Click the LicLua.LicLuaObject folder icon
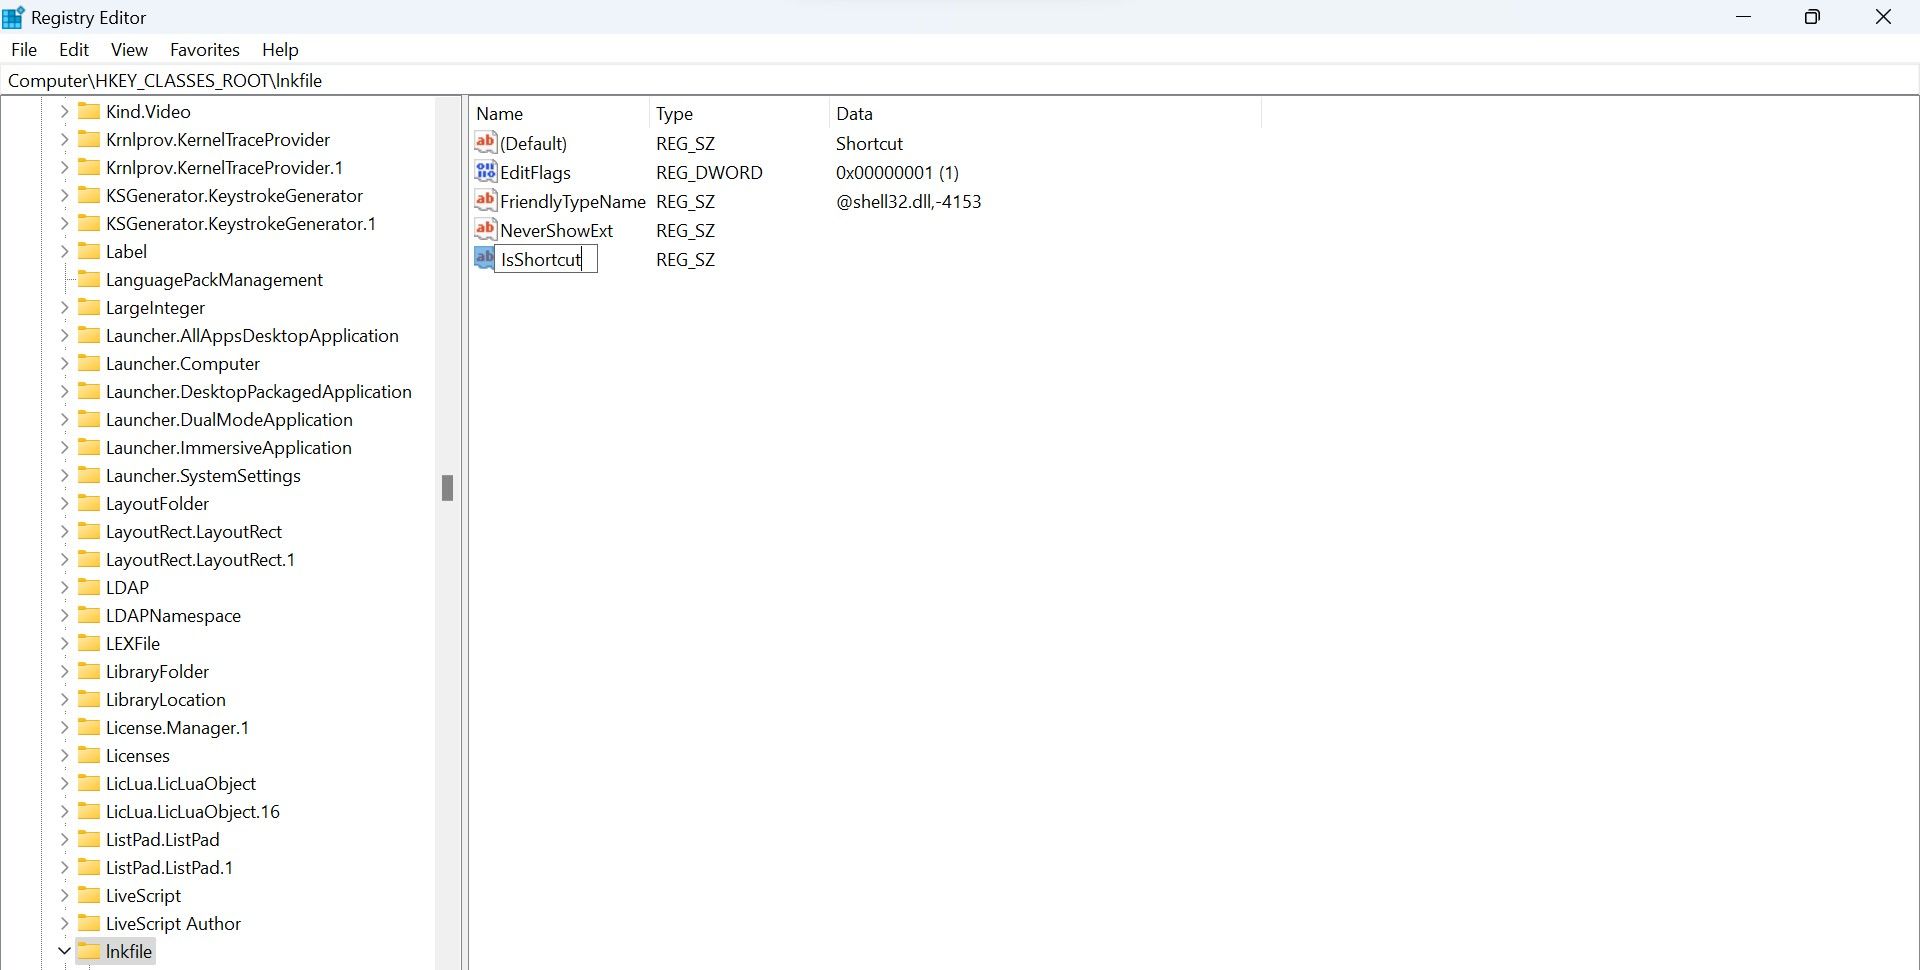 (89, 783)
